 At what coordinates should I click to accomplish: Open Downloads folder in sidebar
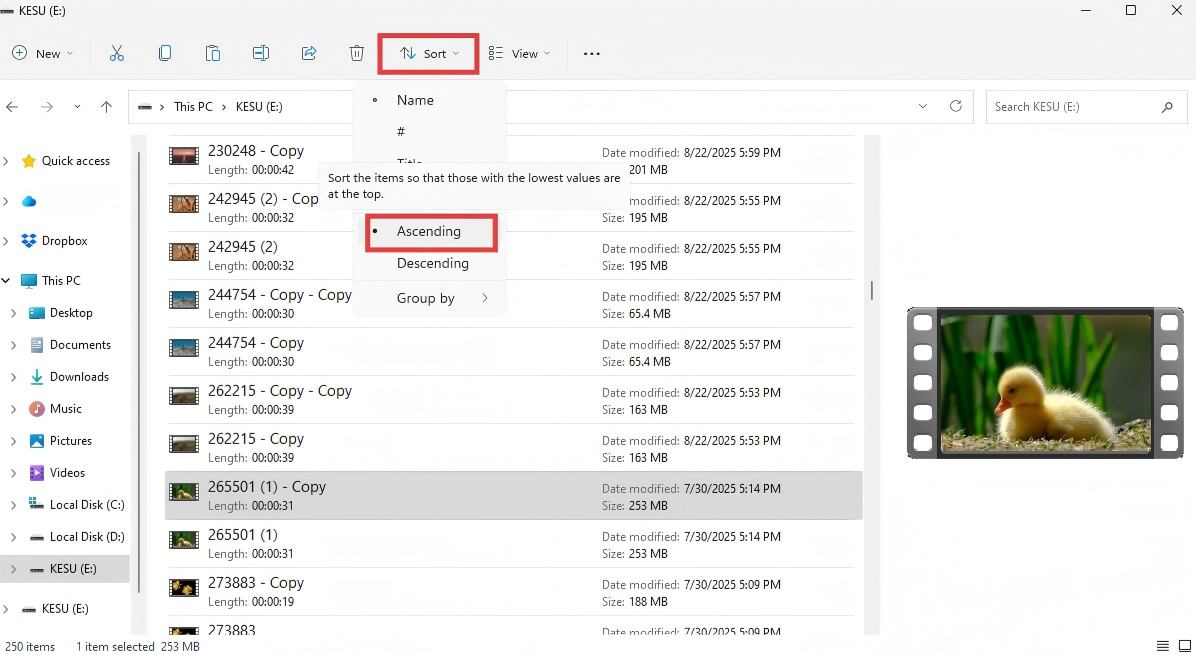(79, 377)
